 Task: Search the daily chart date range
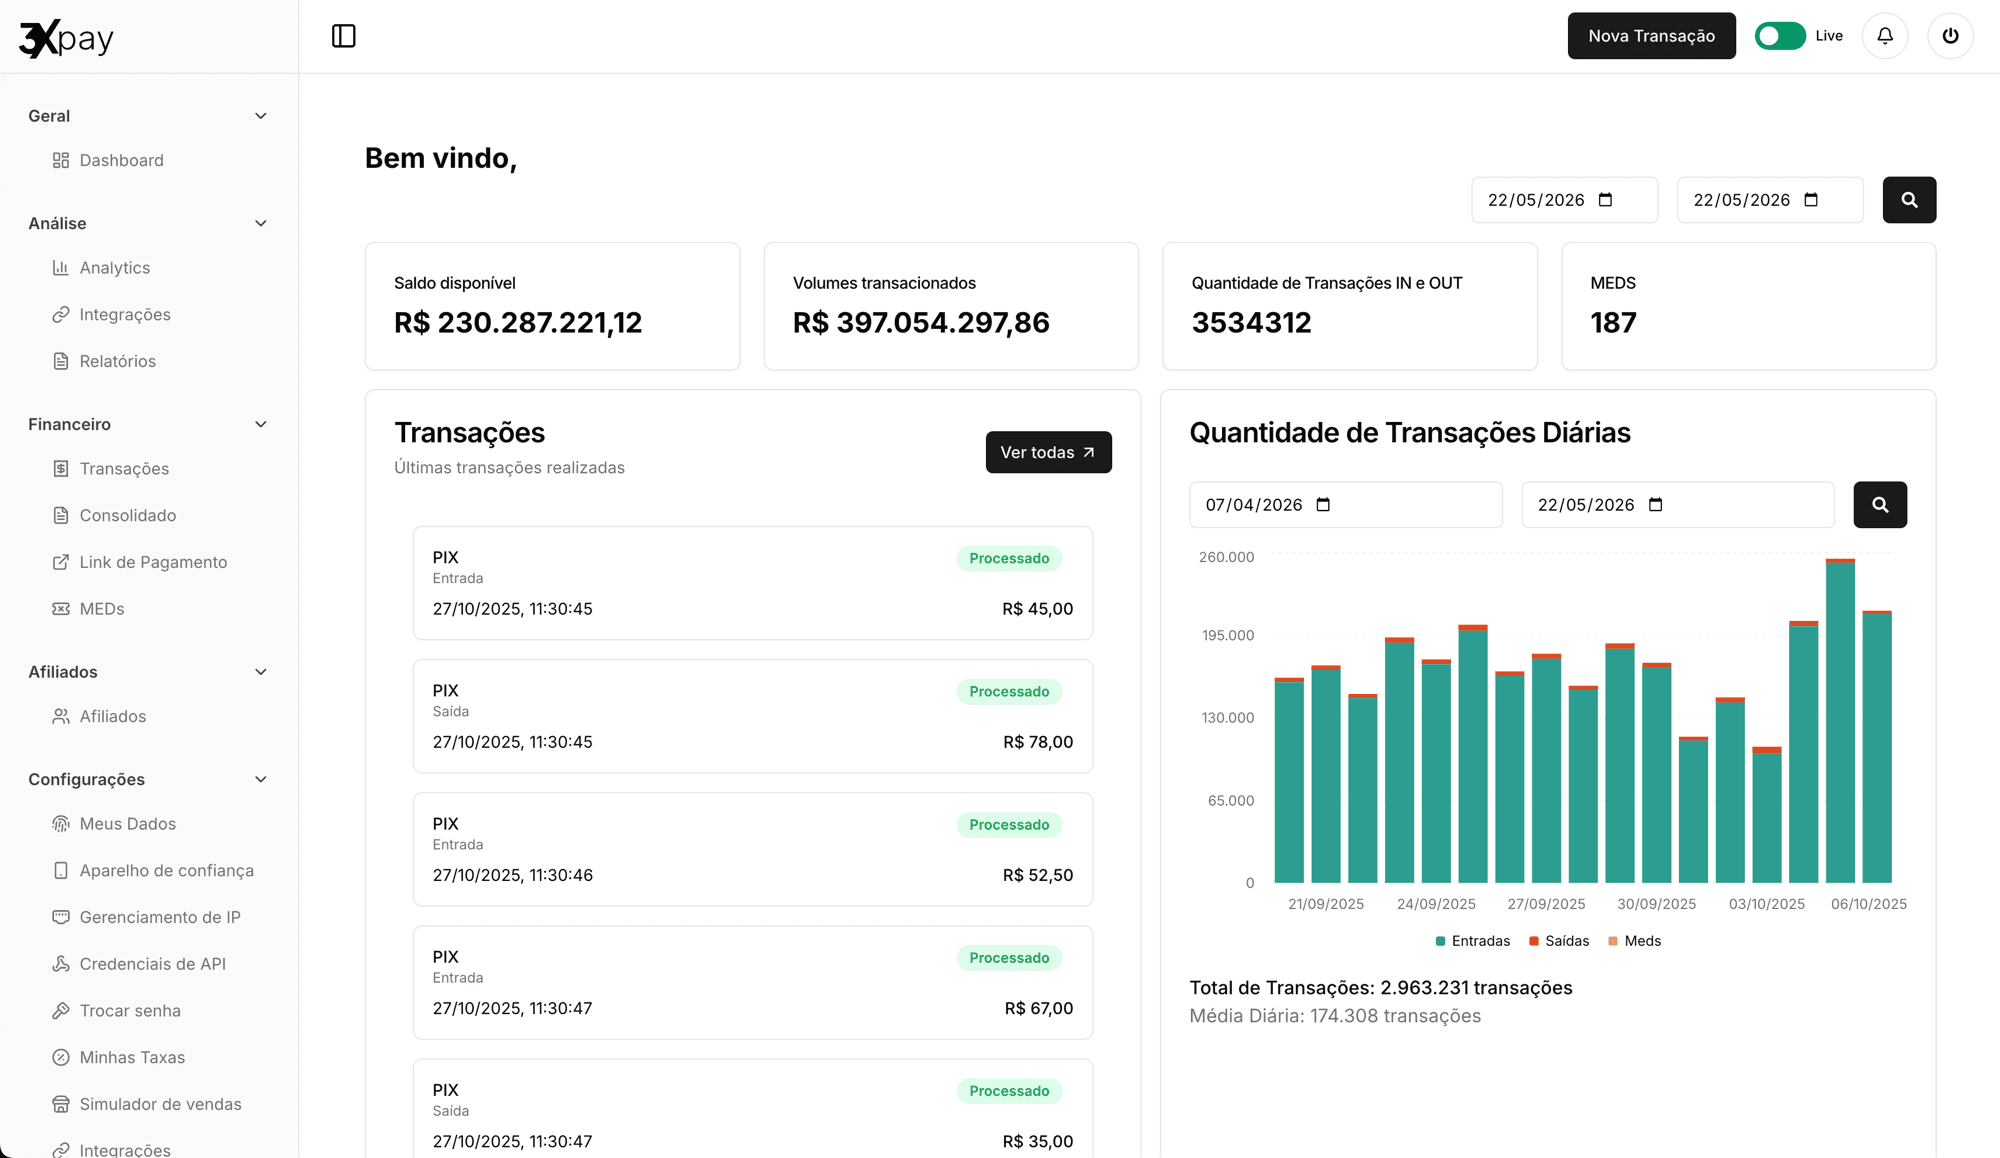(1880, 505)
